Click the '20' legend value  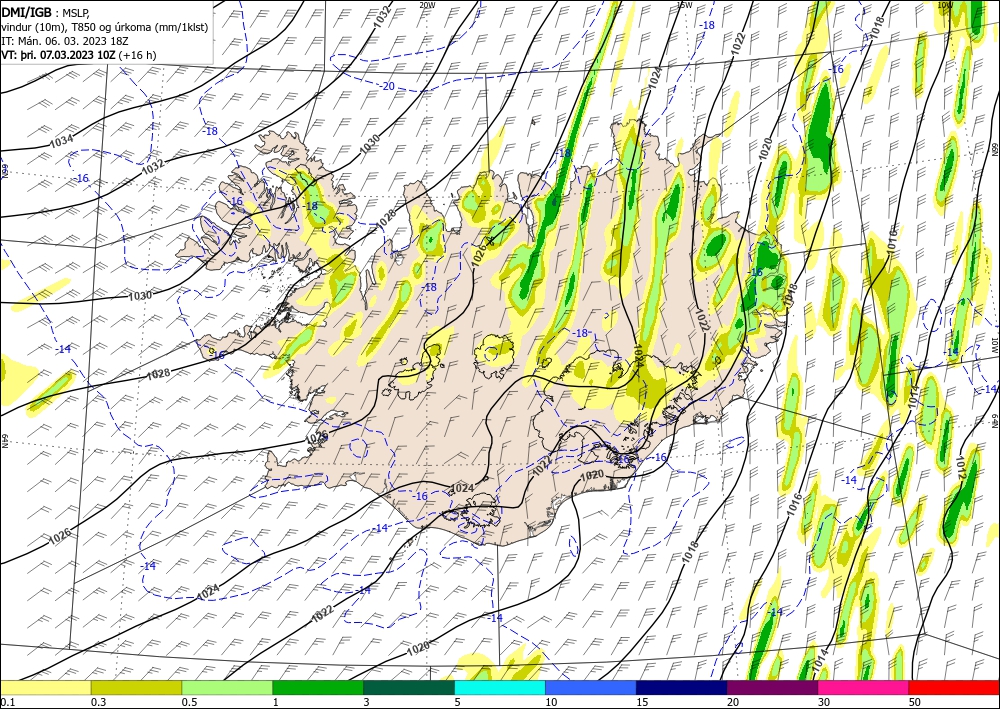733,702
